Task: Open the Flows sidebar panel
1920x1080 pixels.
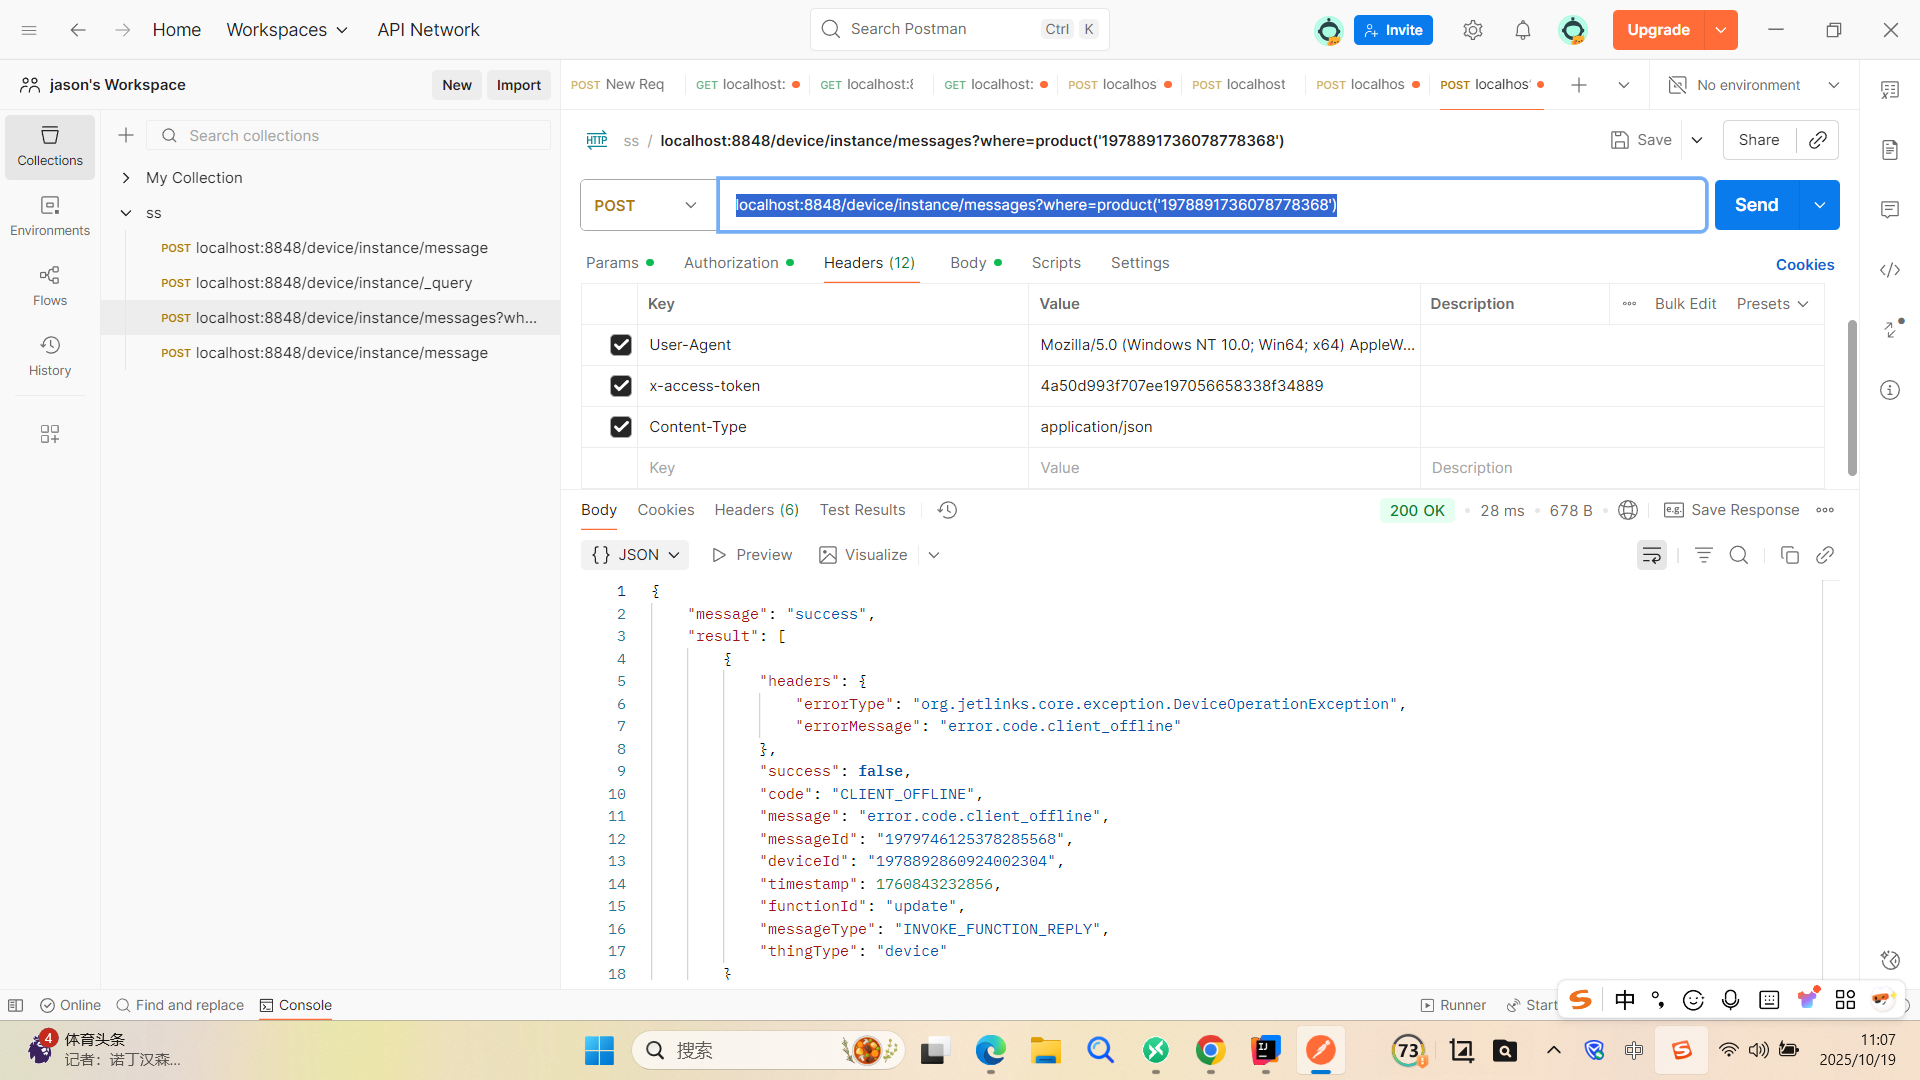Action: [49, 285]
